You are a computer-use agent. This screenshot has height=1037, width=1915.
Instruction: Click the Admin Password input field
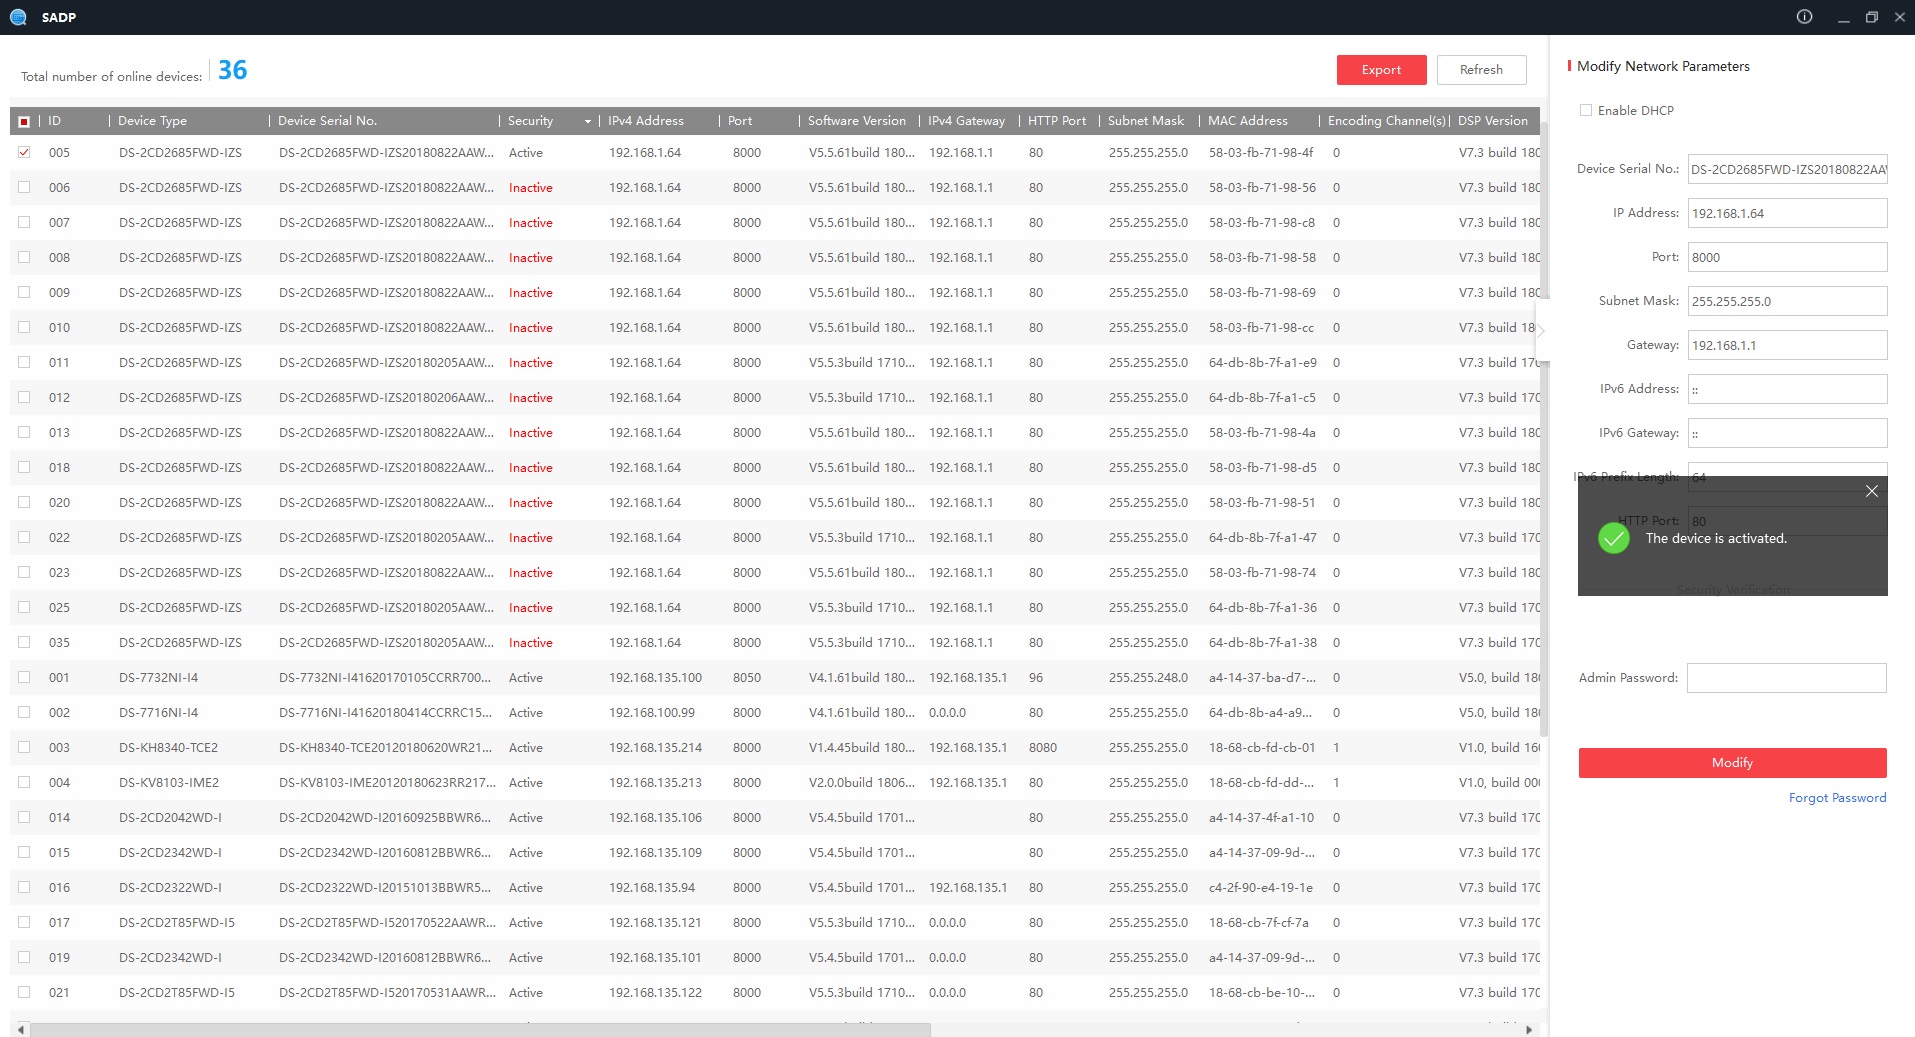(x=1786, y=678)
